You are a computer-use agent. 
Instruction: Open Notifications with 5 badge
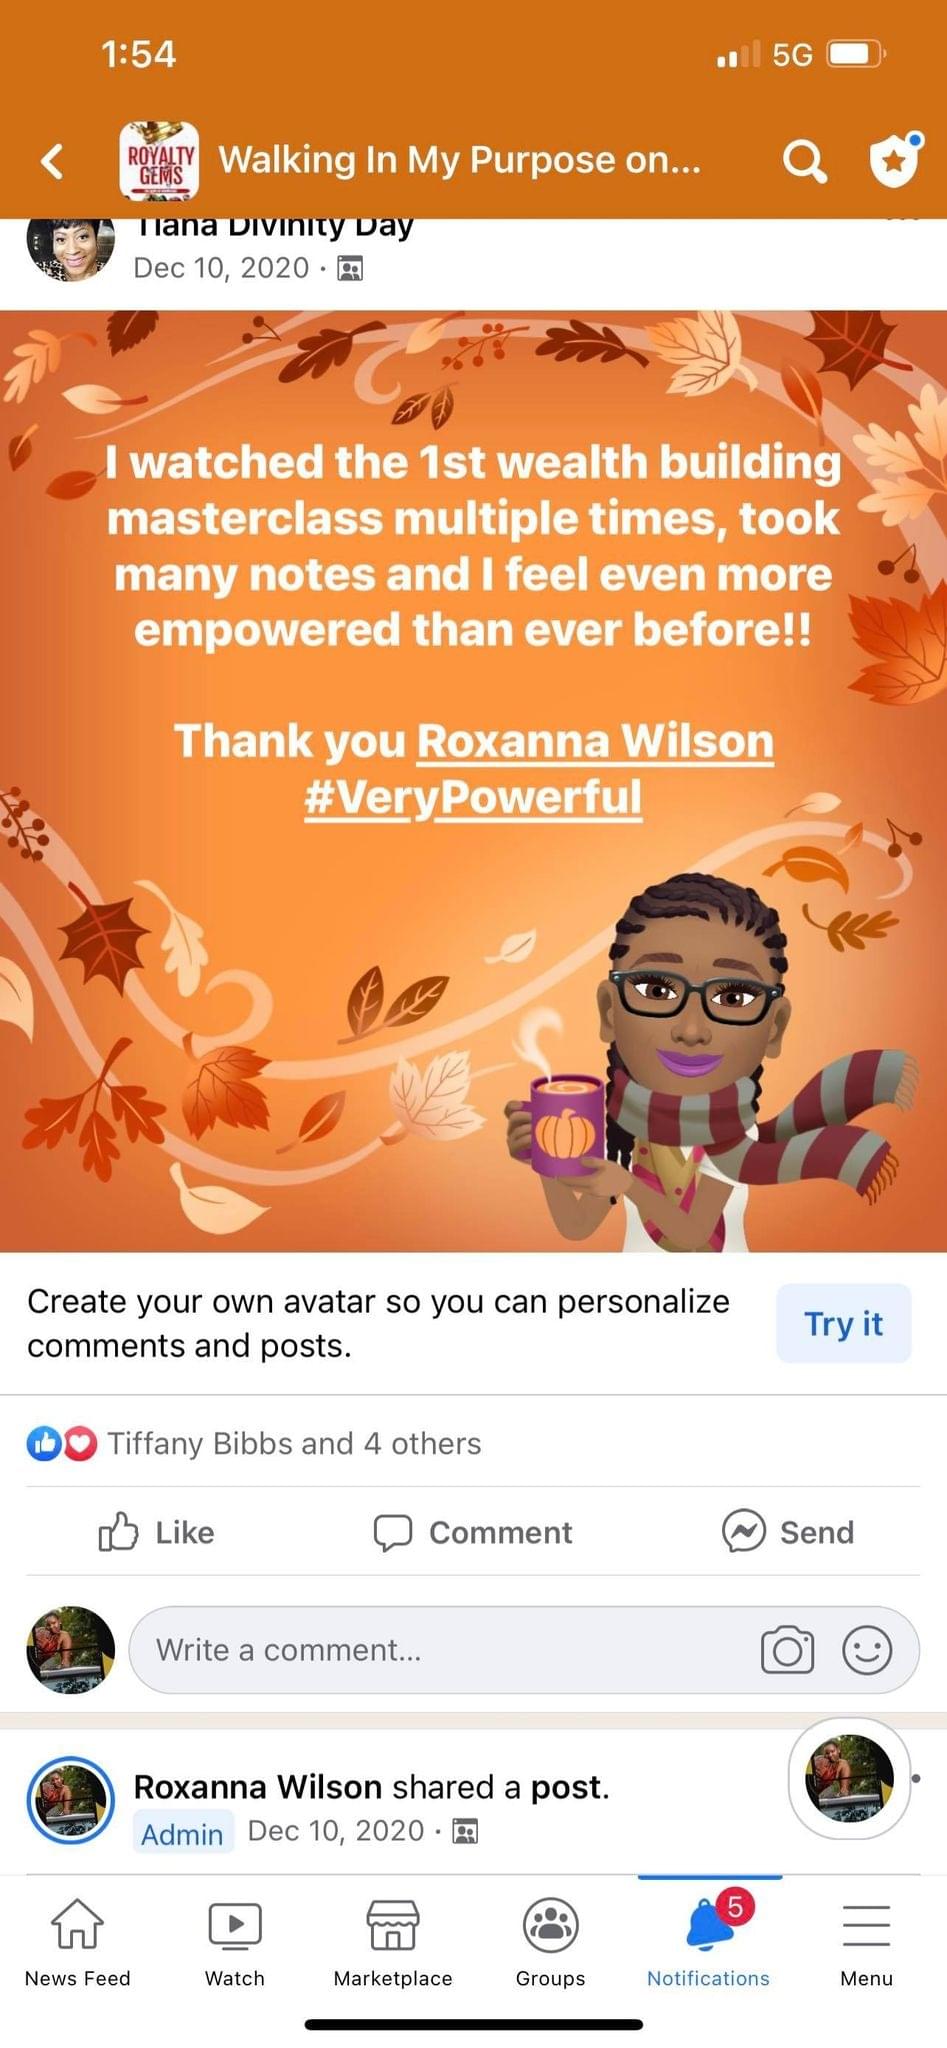(x=709, y=1943)
